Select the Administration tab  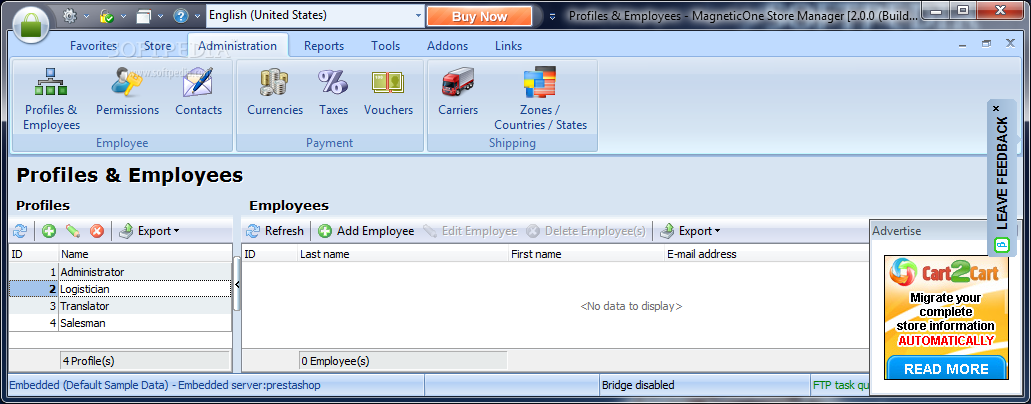237,46
